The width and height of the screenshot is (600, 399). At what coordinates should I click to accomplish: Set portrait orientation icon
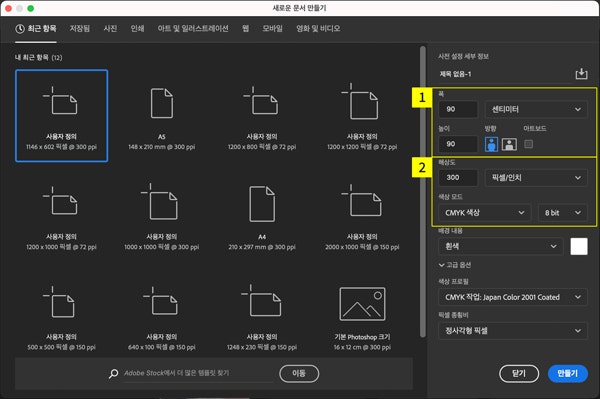(491, 144)
